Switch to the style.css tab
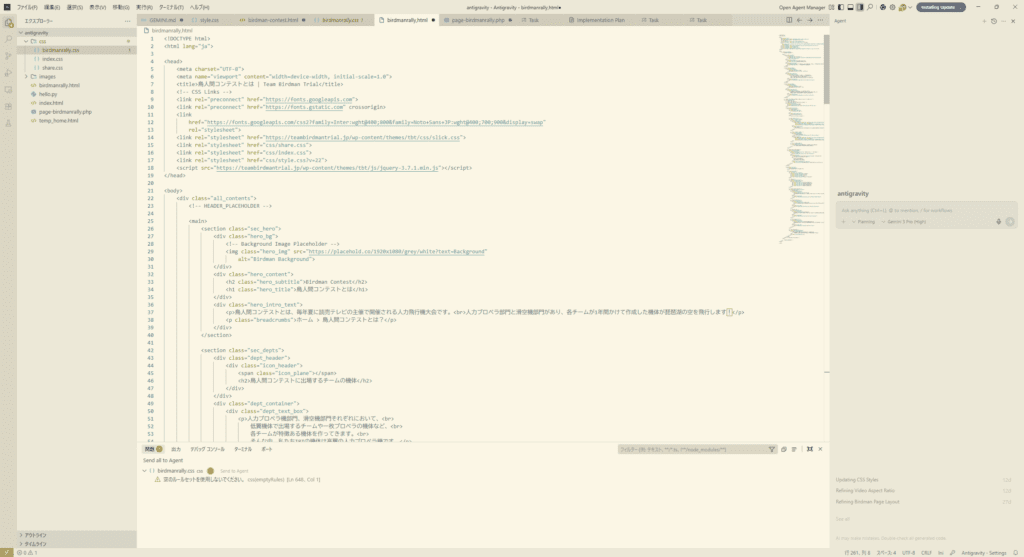The height and width of the screenshot is (557, 1024). click(x=208, y=19)
